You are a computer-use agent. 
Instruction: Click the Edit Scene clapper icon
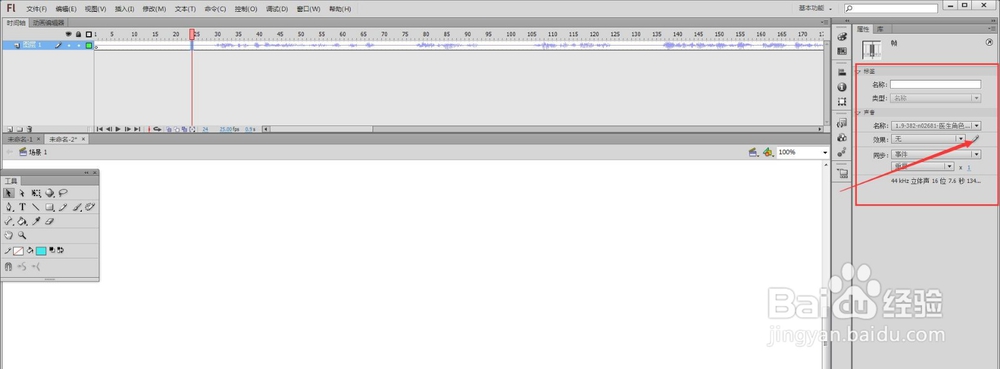click(753, 152)
